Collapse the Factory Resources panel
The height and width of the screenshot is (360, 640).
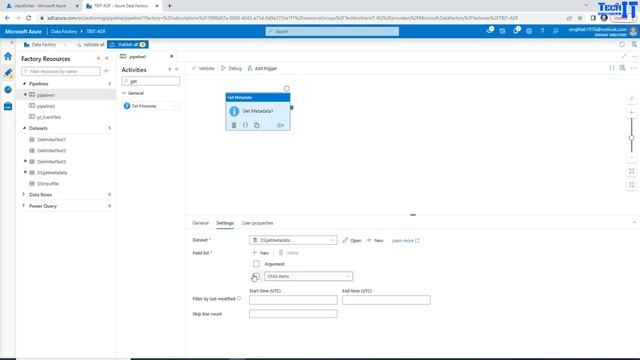point(107,59)
